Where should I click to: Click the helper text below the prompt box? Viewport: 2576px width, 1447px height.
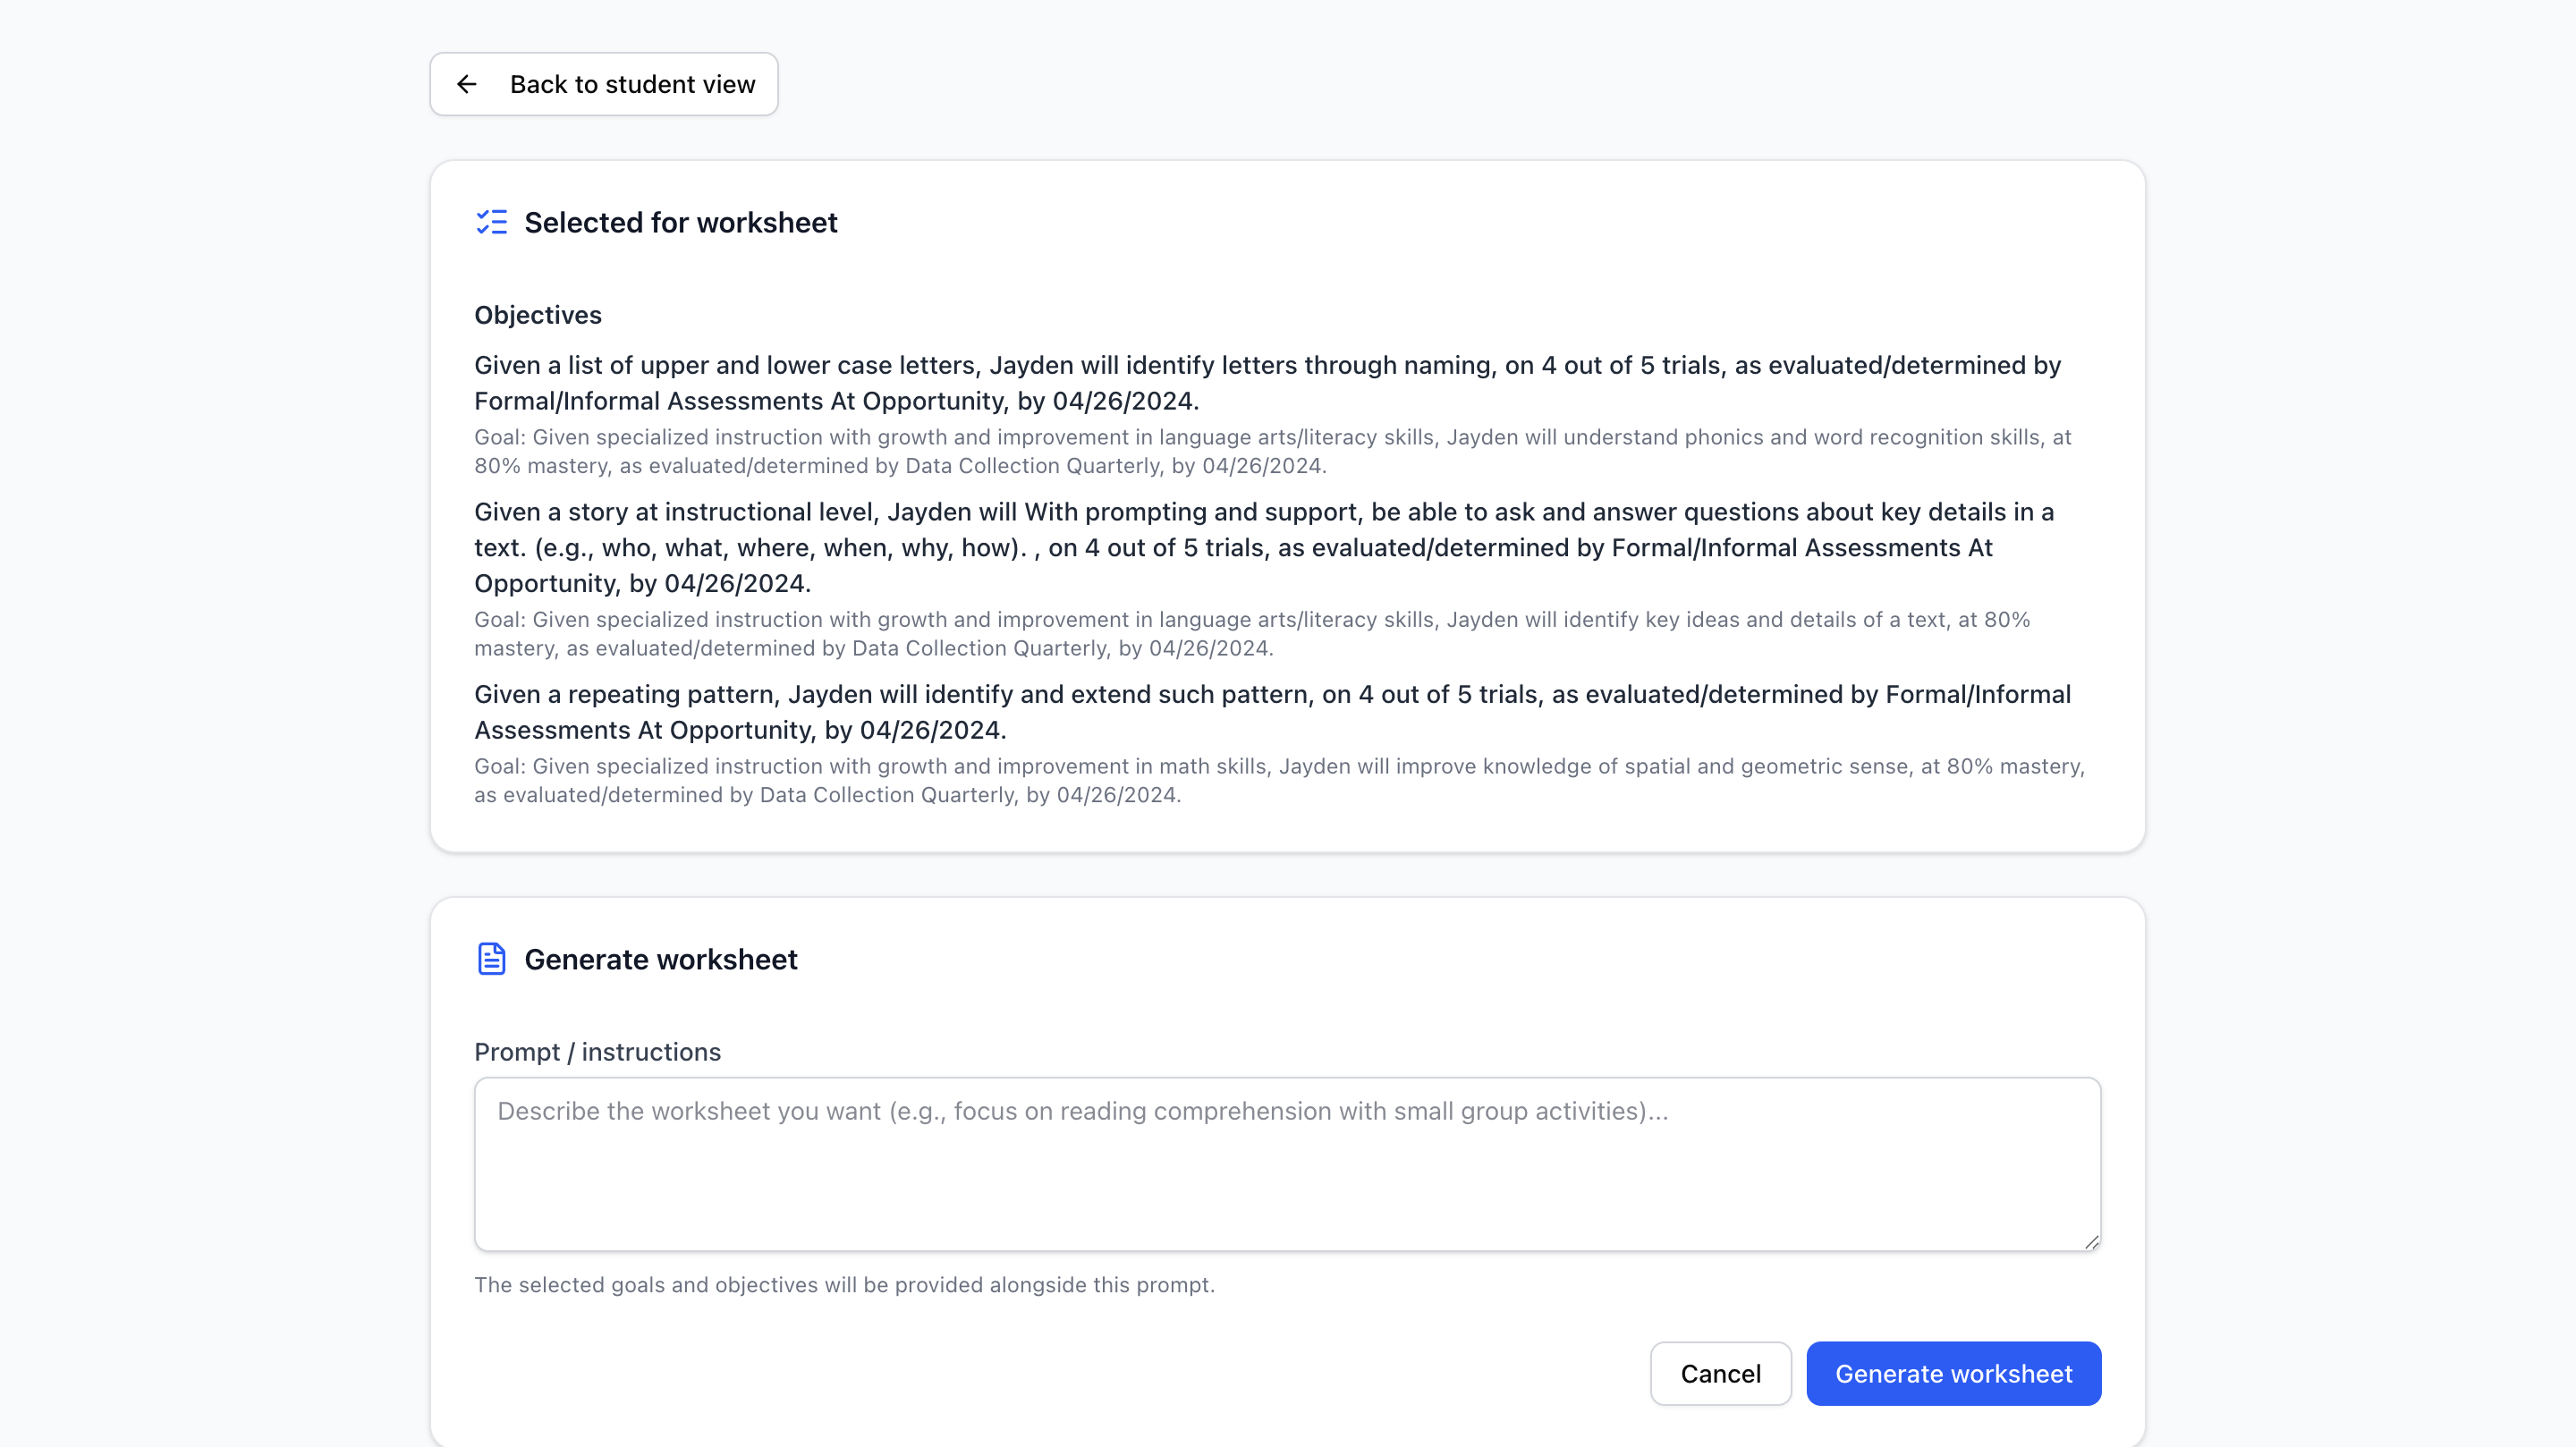click(844, 1284)
